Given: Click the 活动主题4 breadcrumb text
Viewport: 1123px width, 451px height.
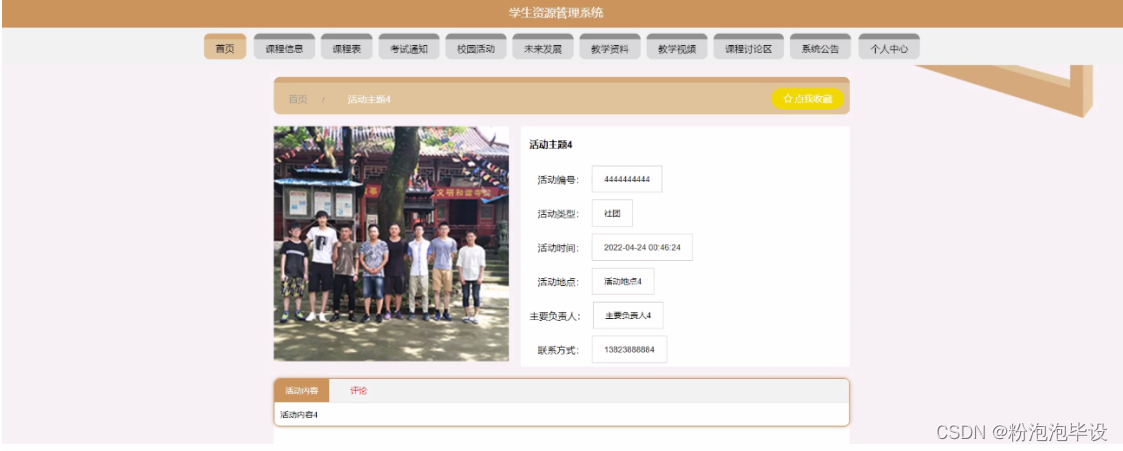Looking at the screenshot, I should click(369, 100).
